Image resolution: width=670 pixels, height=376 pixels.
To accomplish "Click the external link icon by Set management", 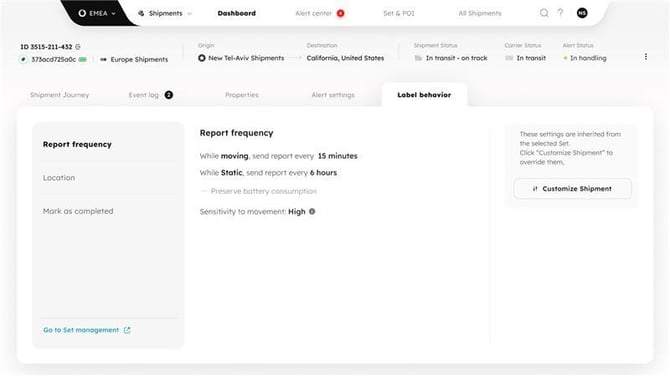I will click(127, 330).
